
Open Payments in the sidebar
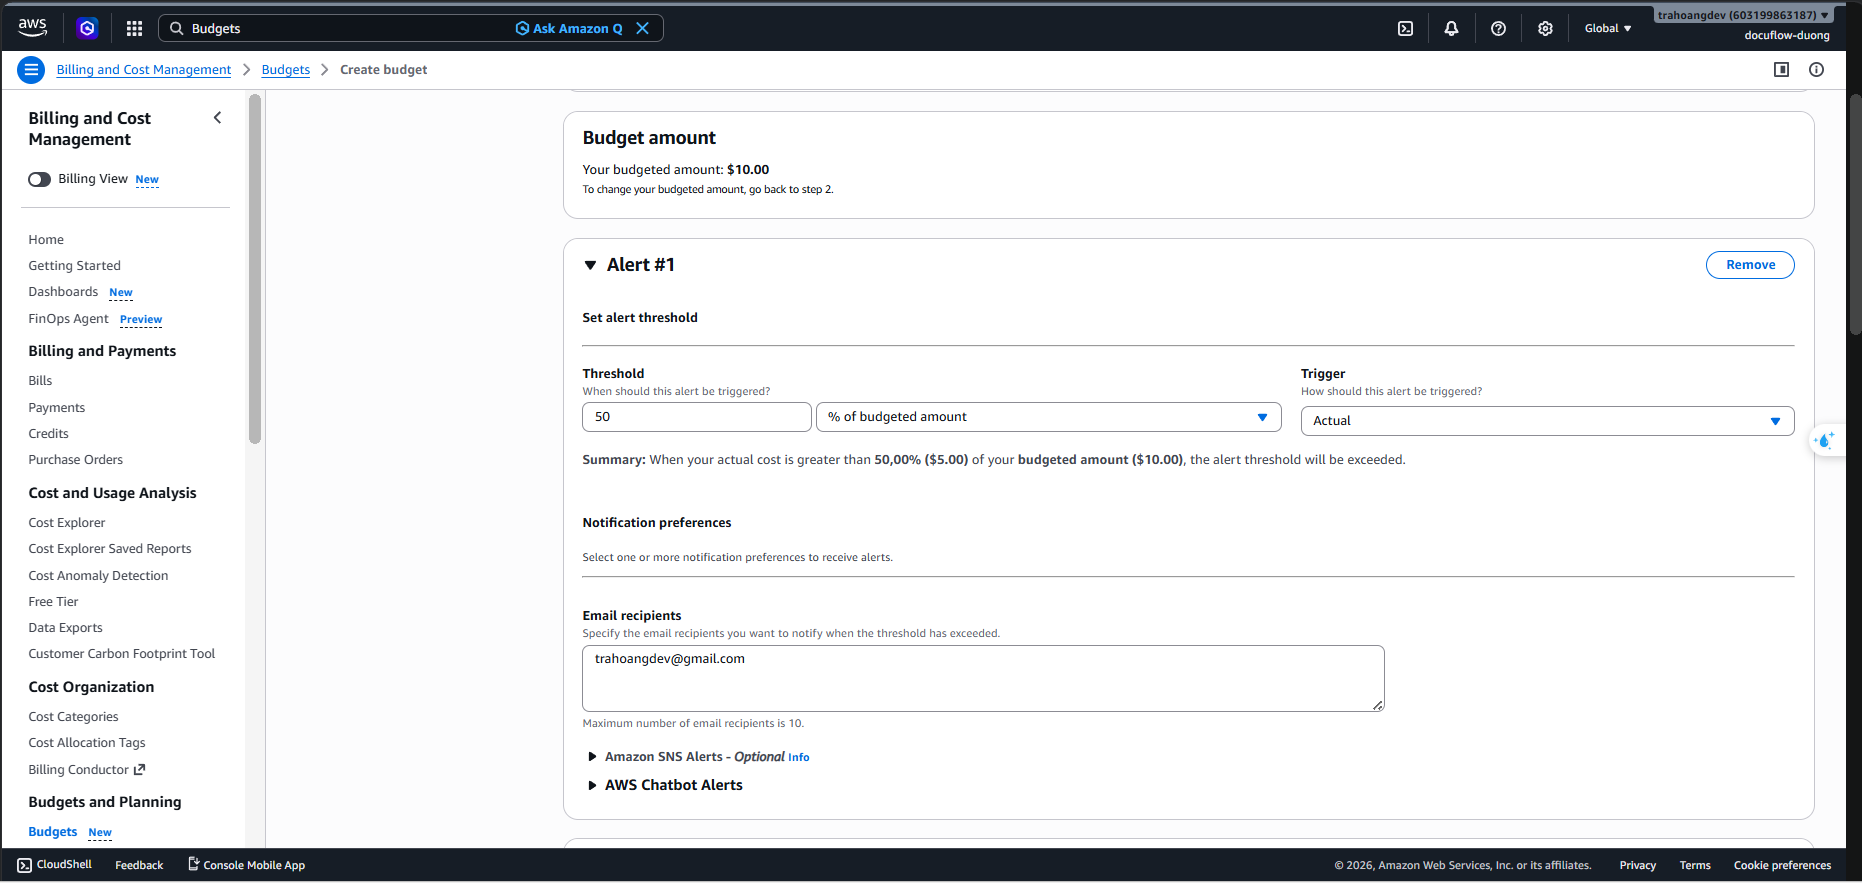[57, 408]
